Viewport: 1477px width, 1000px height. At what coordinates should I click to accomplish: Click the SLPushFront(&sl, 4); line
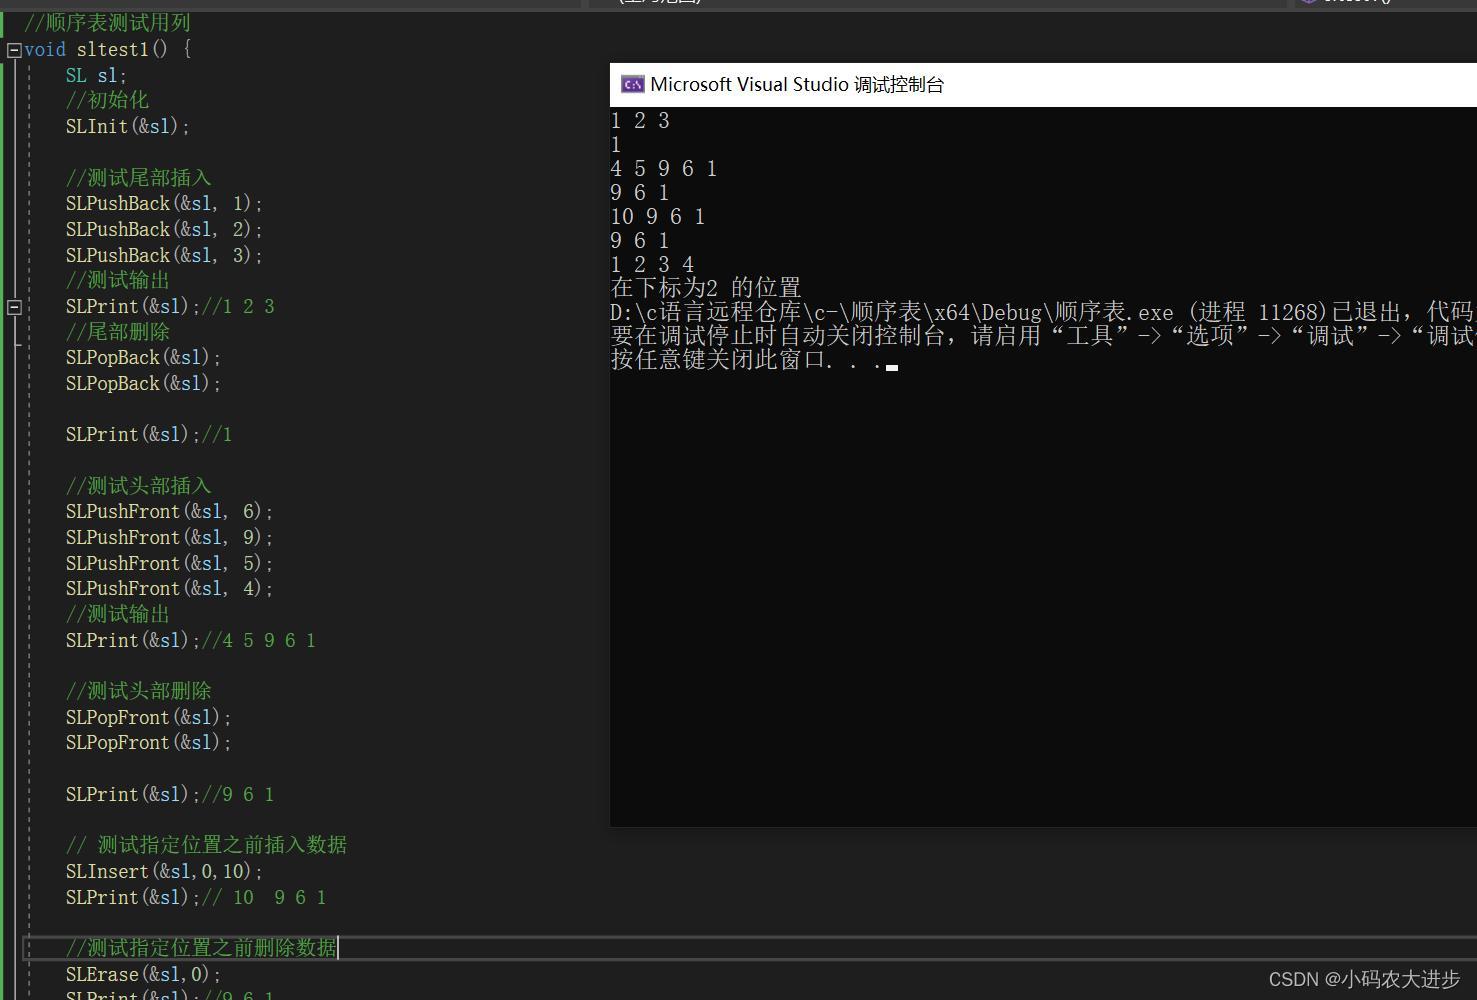click(x=169, y=588)
